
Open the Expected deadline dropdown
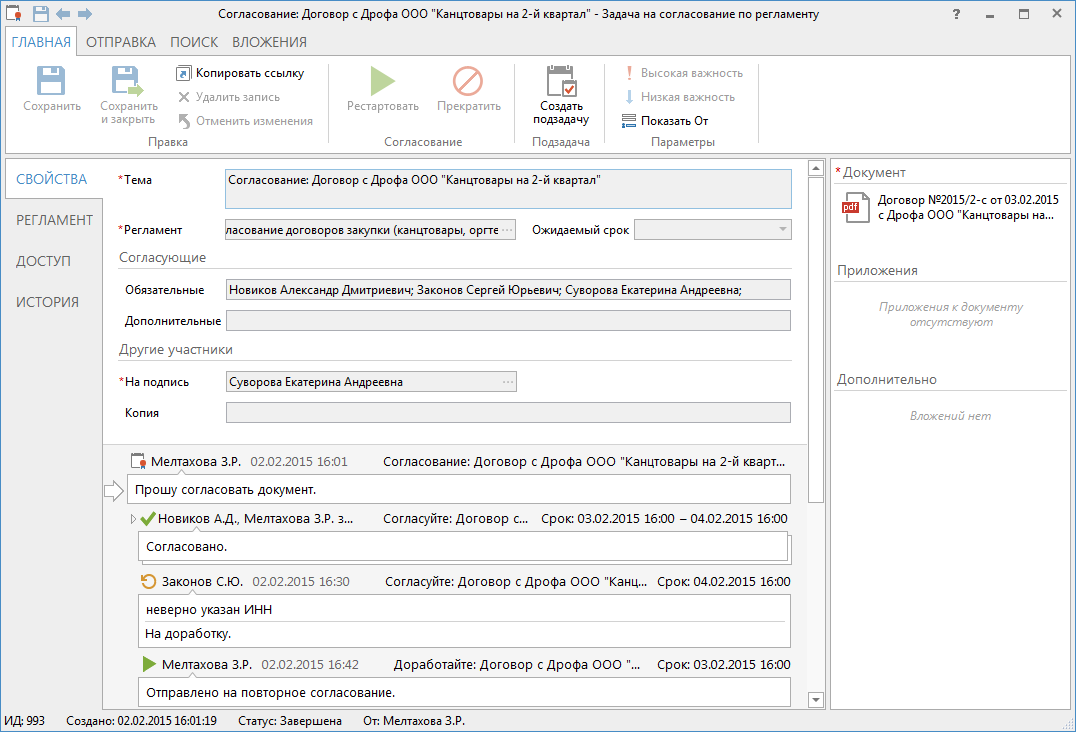point(781,230)
